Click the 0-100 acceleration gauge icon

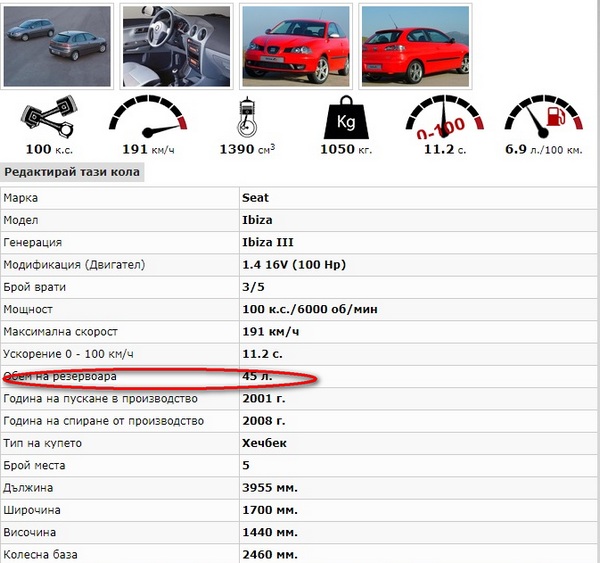[444, 117]
